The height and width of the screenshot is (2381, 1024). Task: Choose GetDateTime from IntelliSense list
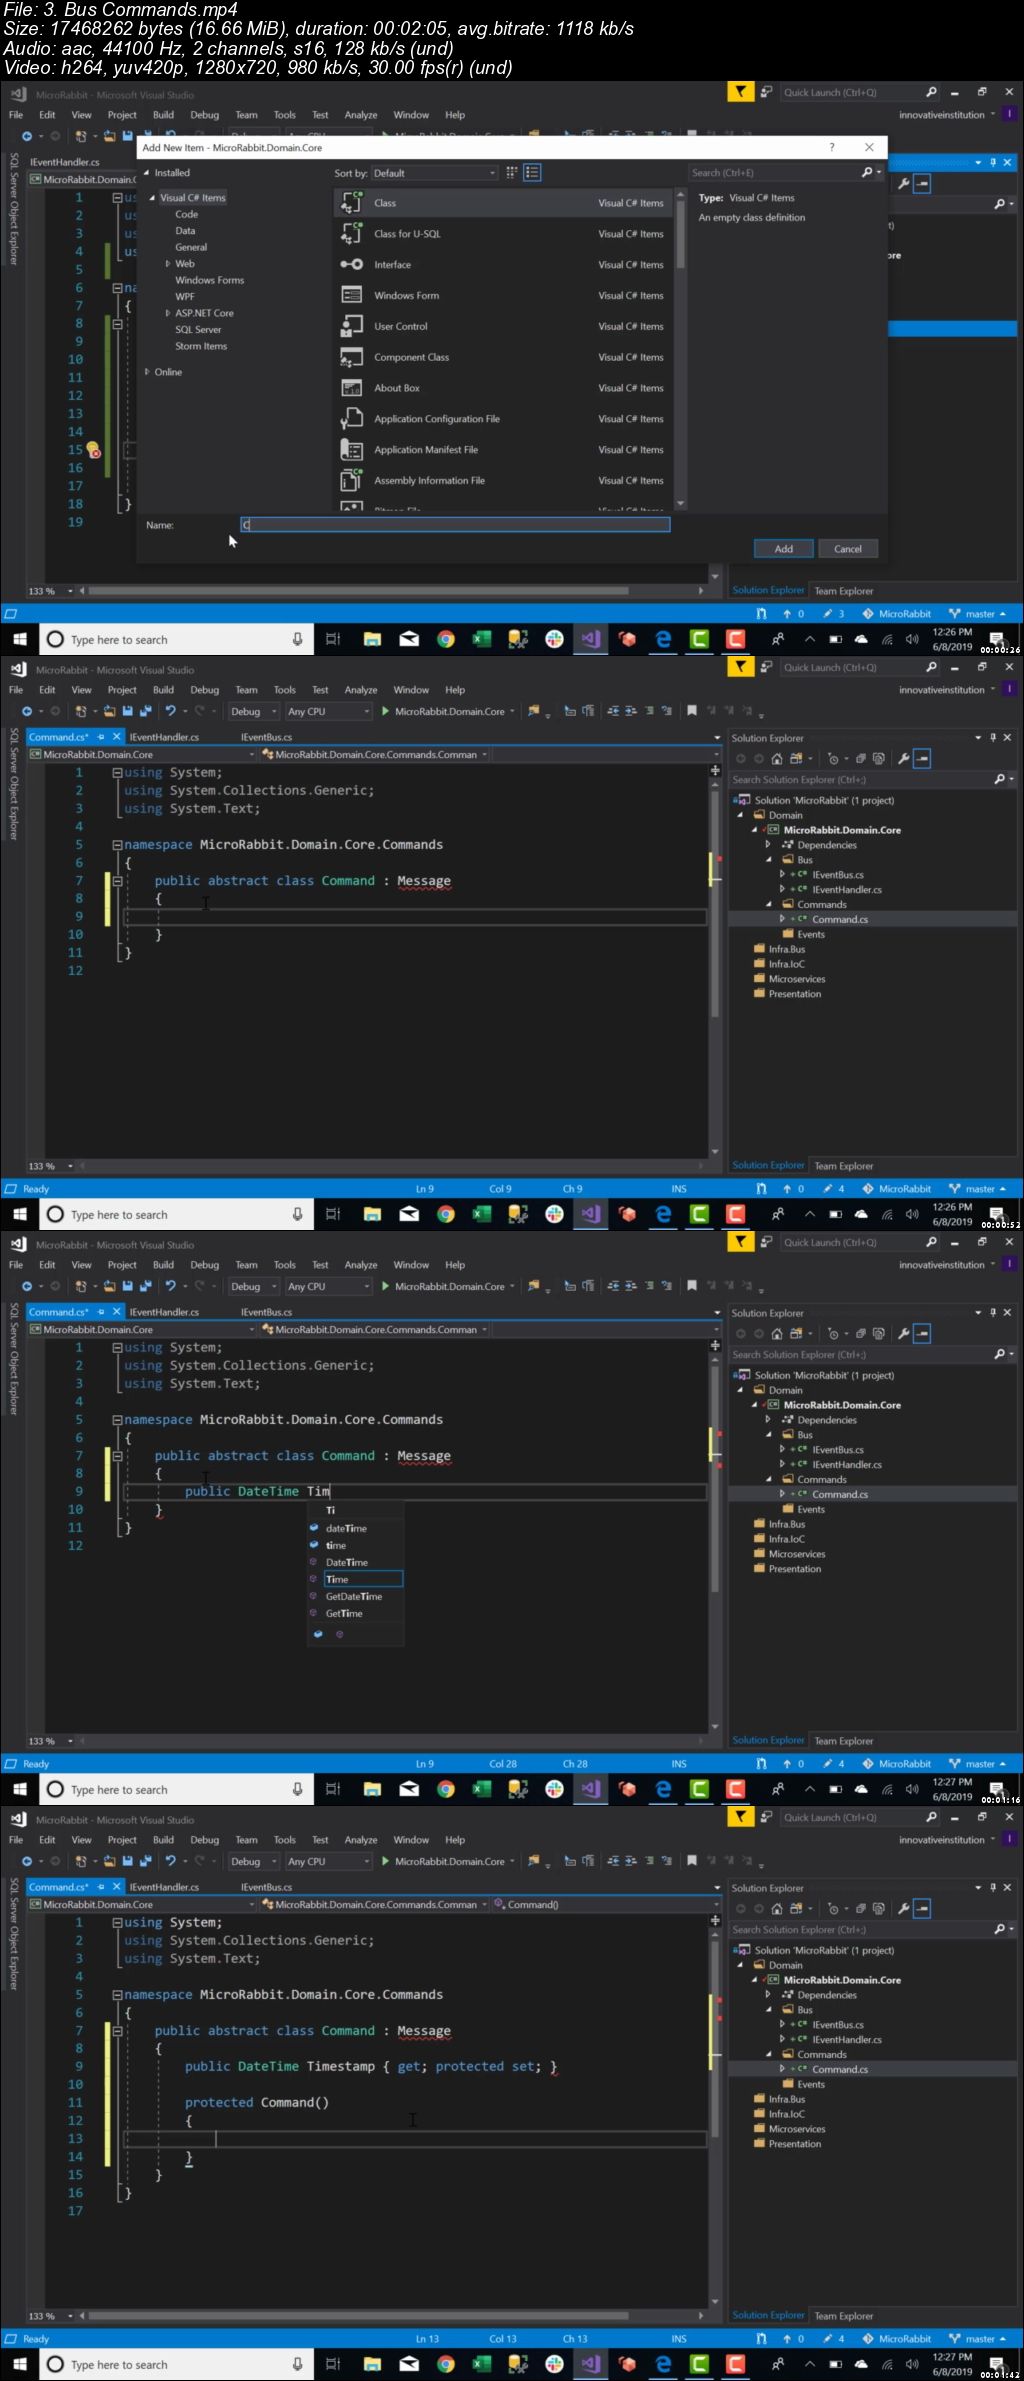coord(354,1596)
